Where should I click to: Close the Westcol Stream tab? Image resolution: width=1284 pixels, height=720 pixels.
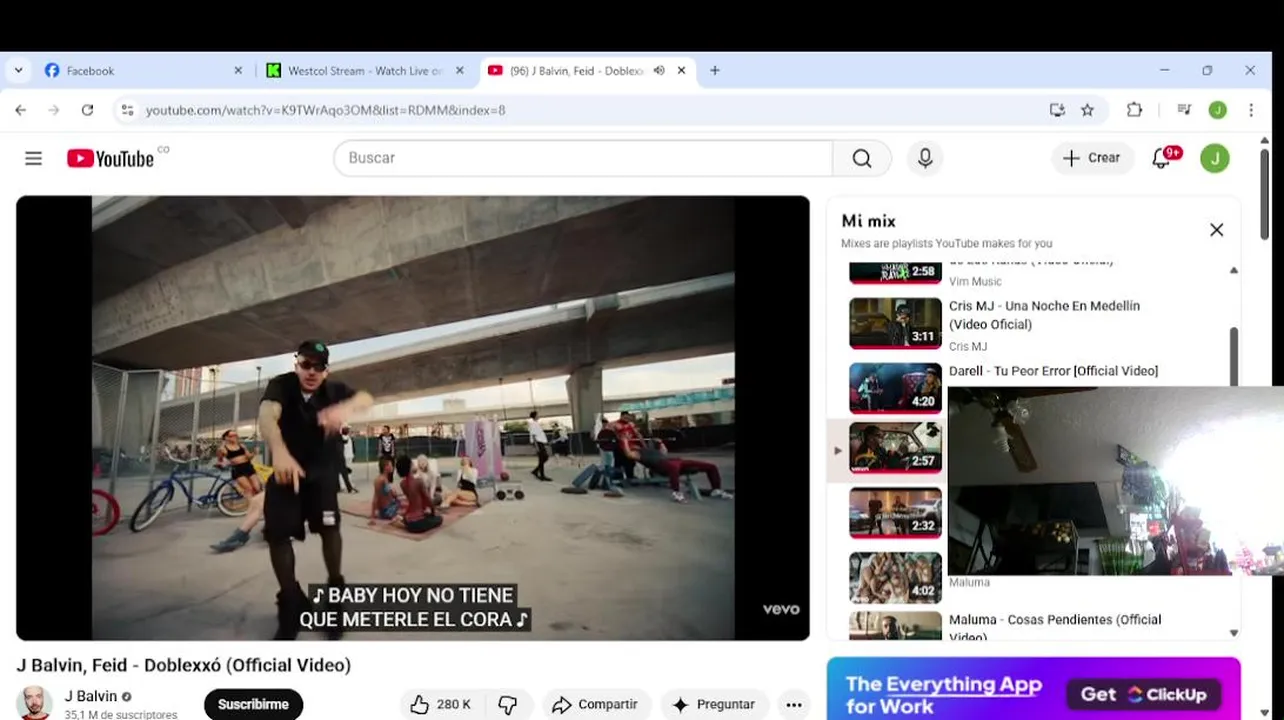click(x=460, y=71)
